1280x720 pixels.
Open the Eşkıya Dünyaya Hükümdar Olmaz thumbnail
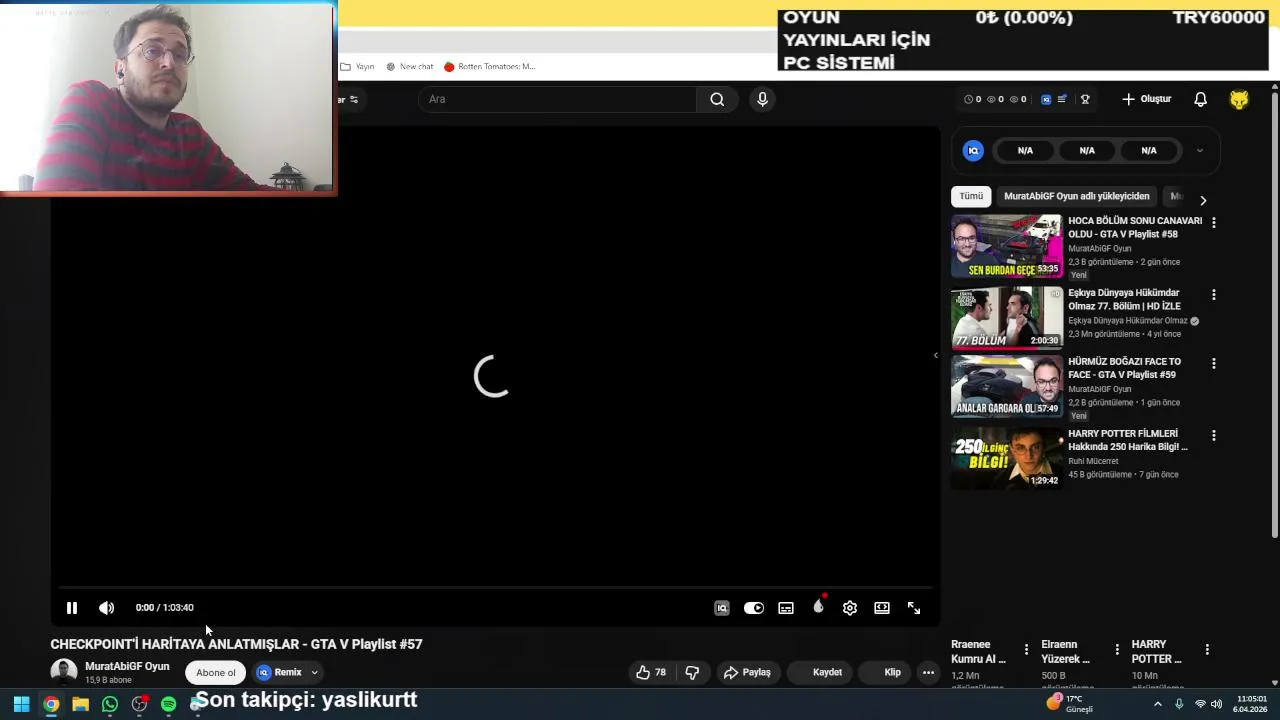tap(1006, 317)
